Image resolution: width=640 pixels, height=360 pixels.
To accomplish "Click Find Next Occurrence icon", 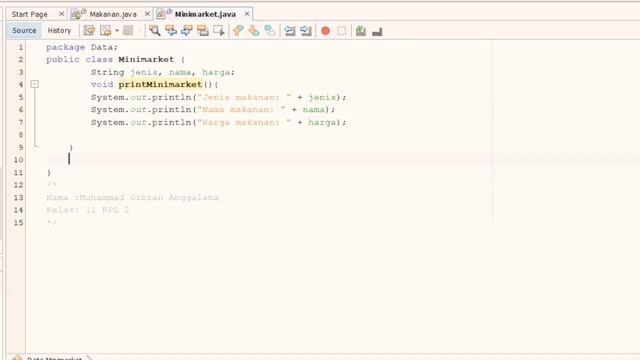I will [187, 31].
